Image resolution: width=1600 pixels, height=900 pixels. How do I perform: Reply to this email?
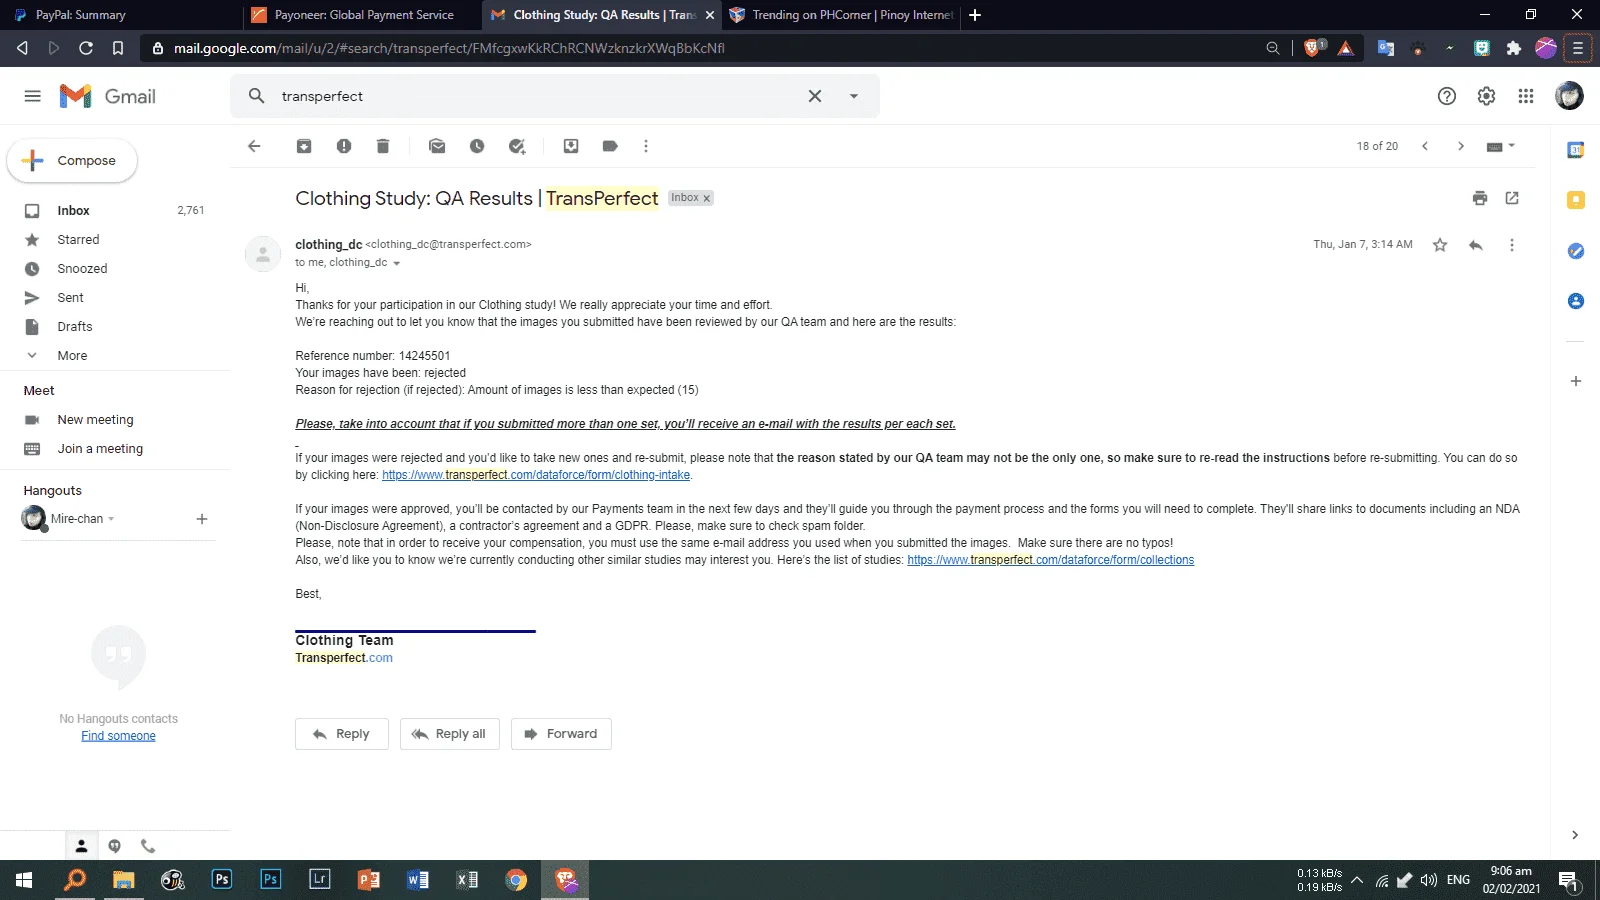coord(341,734)
